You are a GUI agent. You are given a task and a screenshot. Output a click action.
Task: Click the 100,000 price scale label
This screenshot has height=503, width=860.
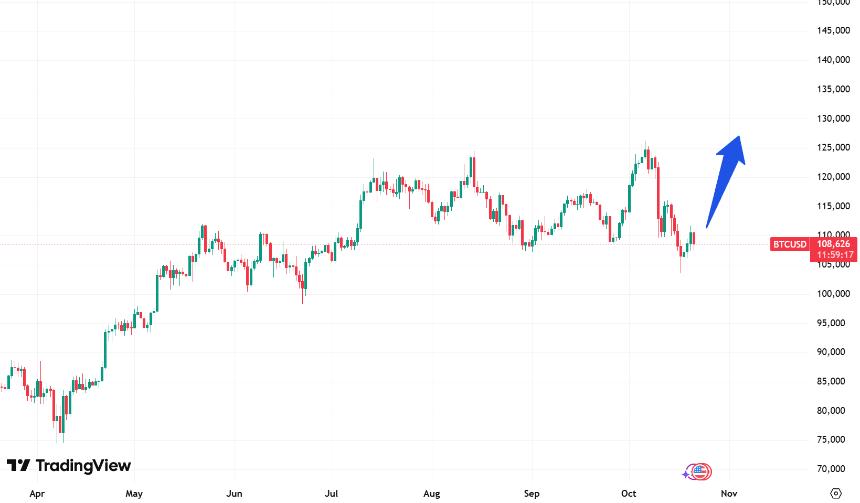coord(833,294)
